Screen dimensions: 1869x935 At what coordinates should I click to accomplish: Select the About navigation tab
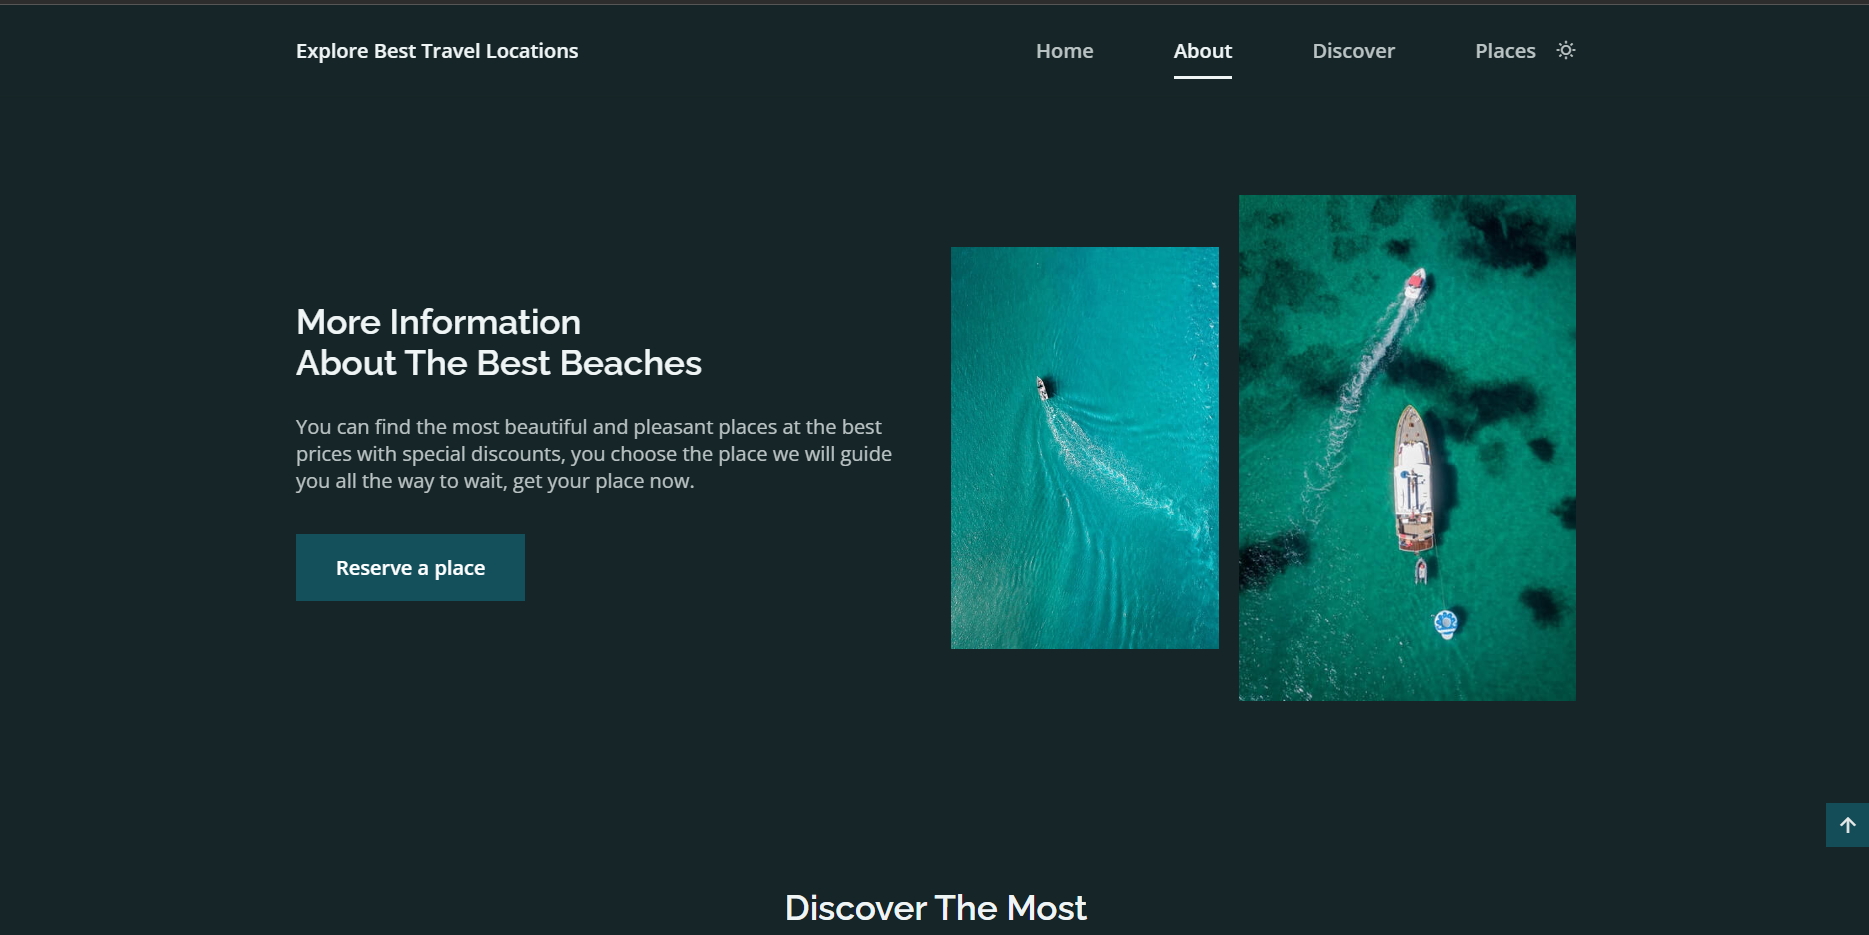tap(1202, 50)
